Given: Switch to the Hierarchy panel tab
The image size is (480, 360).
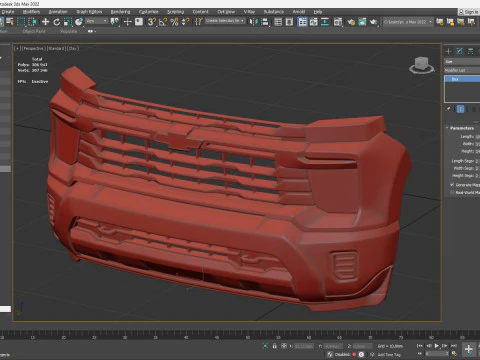Looking at the screenshot, I should 471,51.
